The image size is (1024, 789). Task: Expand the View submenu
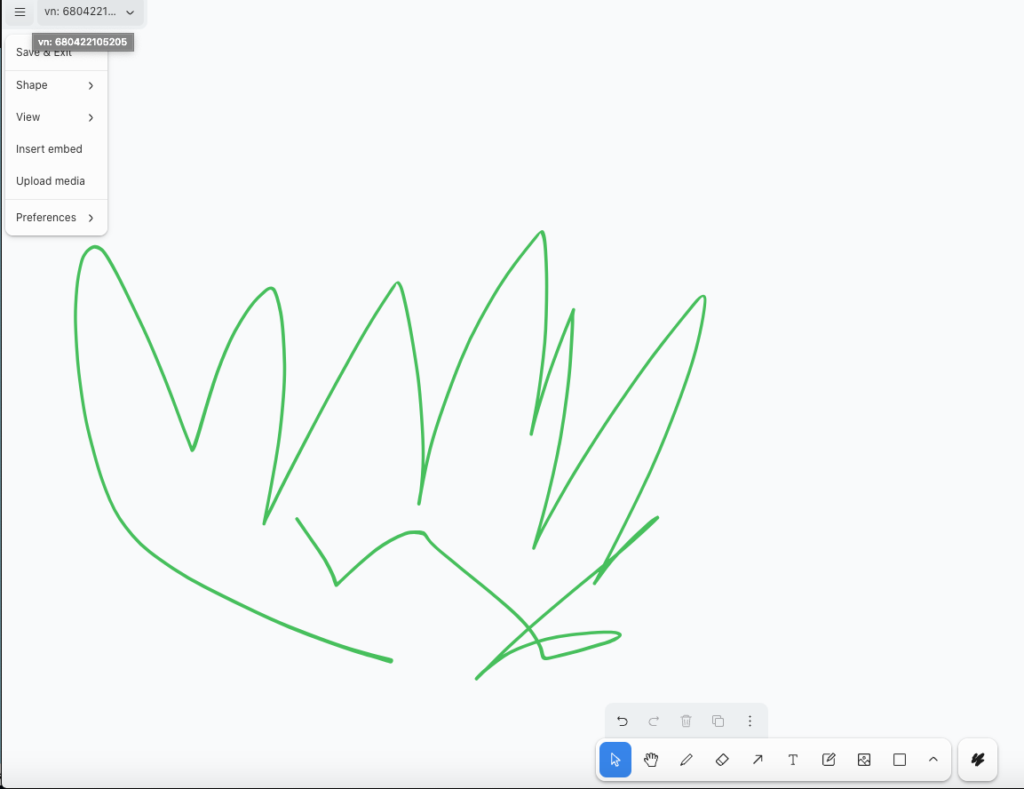pos(56,117)
